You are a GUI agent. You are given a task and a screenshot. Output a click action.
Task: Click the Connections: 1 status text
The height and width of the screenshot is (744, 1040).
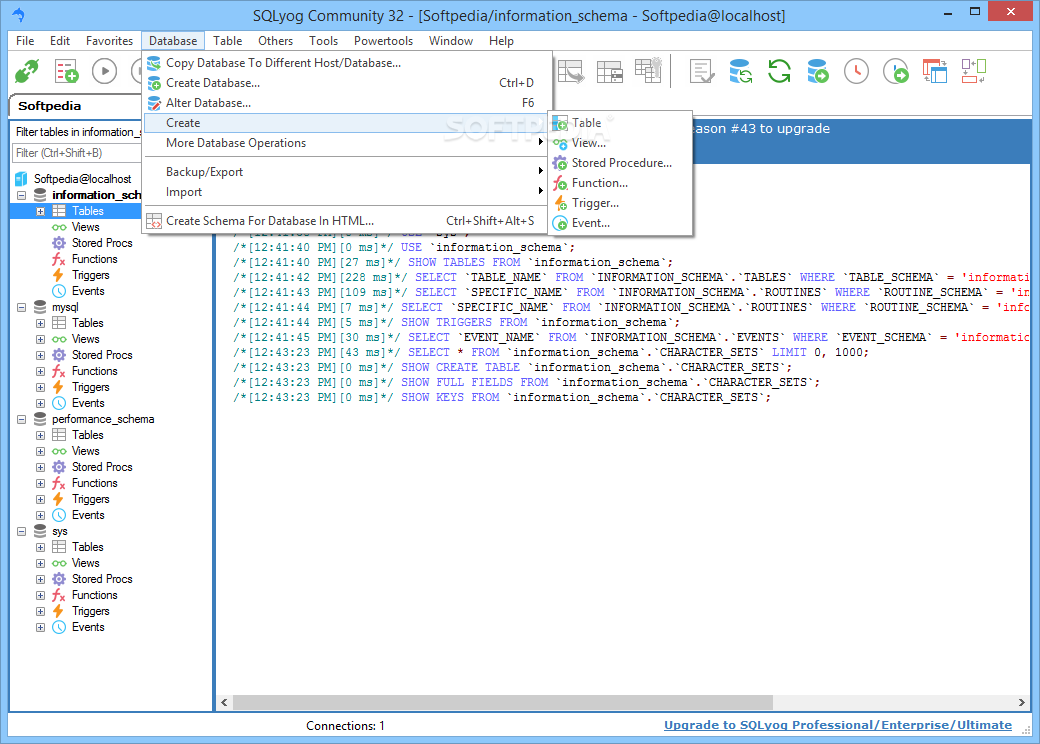345,726
